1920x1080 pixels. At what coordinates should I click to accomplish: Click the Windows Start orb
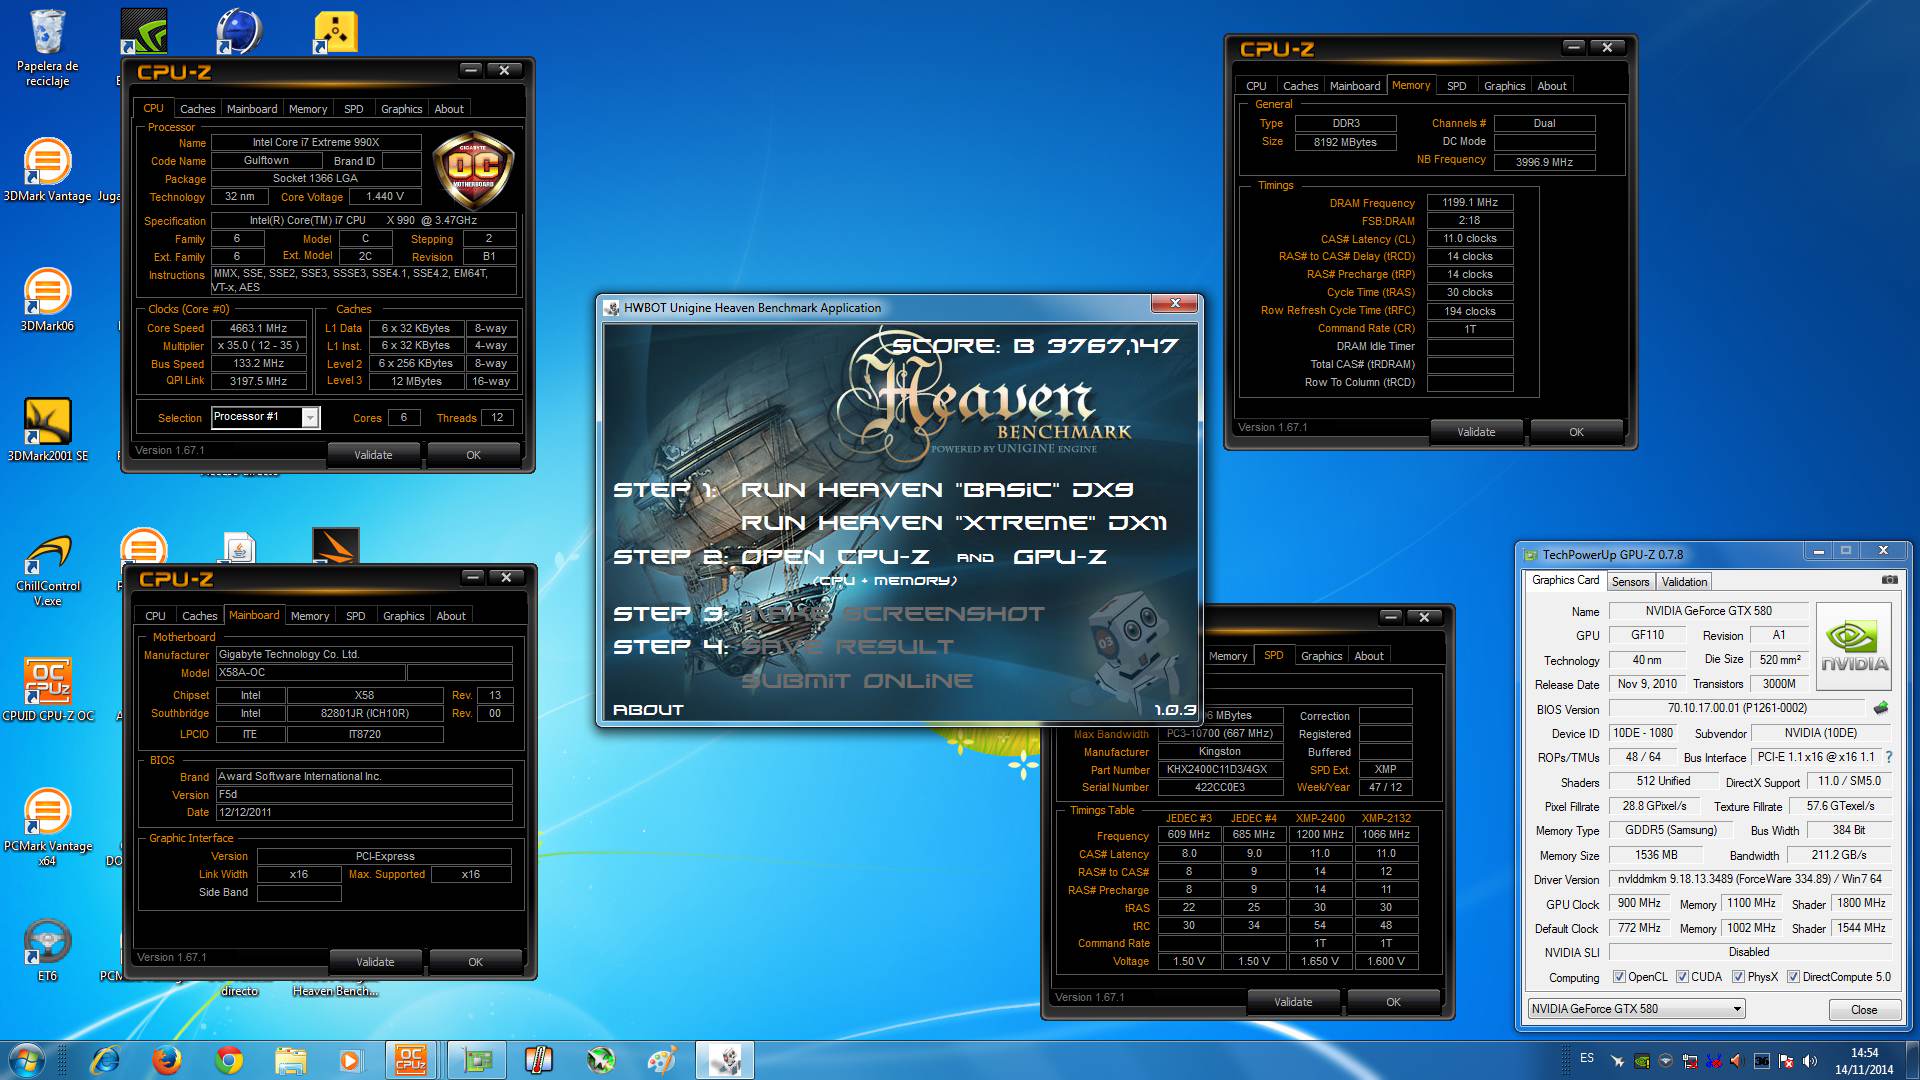point(26,1060)
